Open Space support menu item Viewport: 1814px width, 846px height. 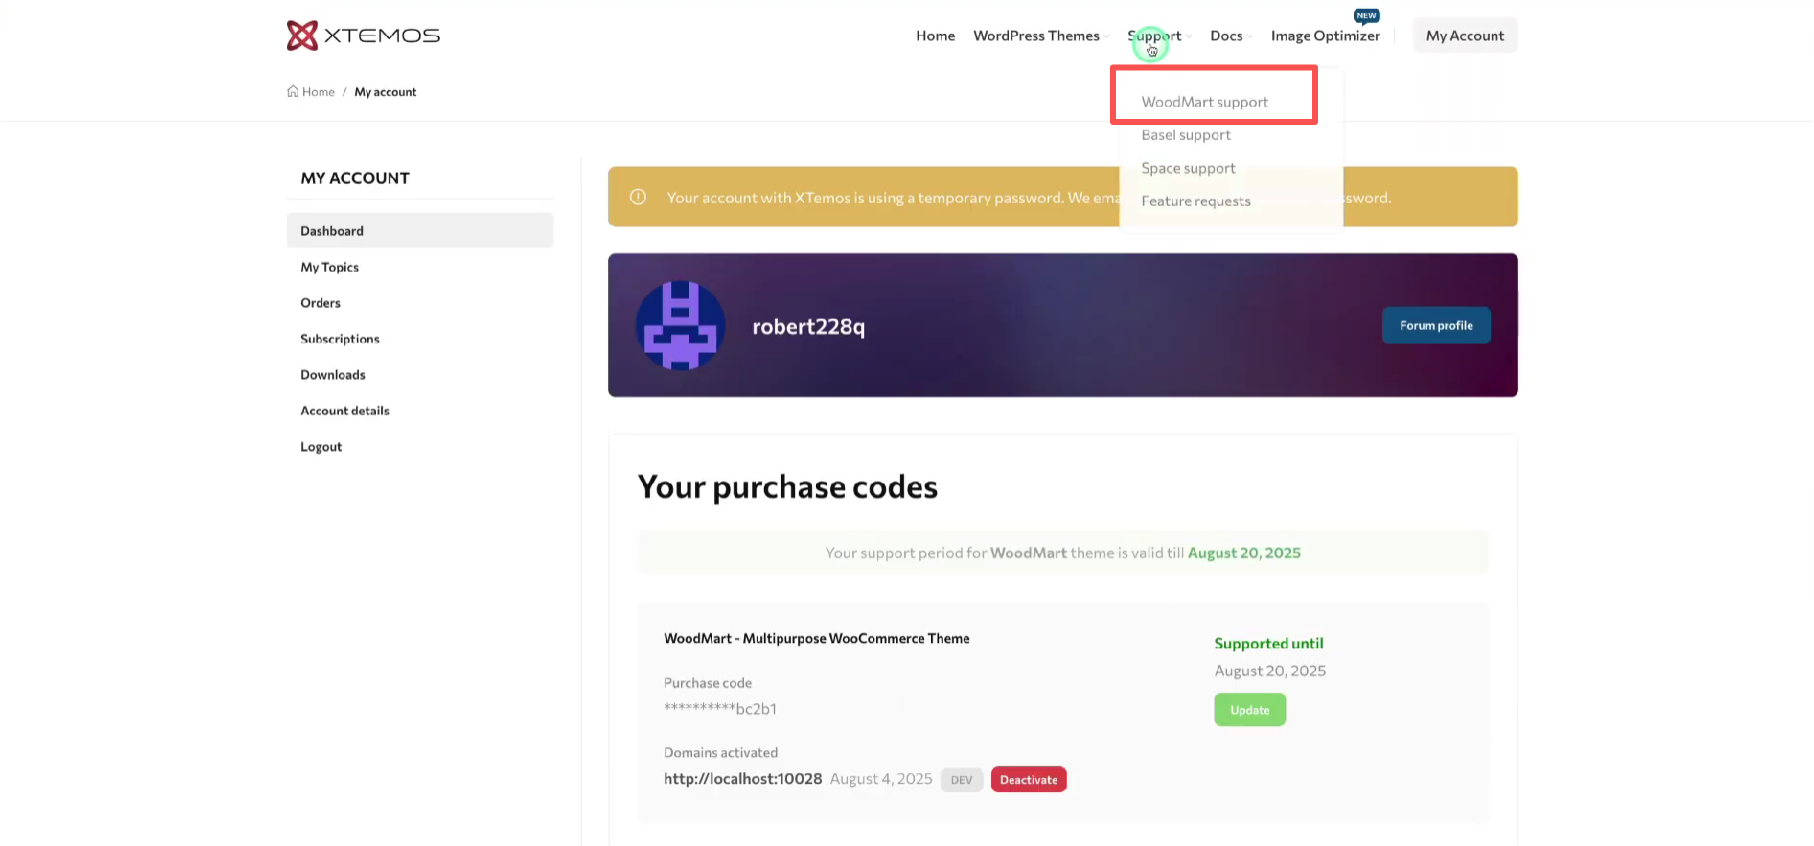(1188, 168)
